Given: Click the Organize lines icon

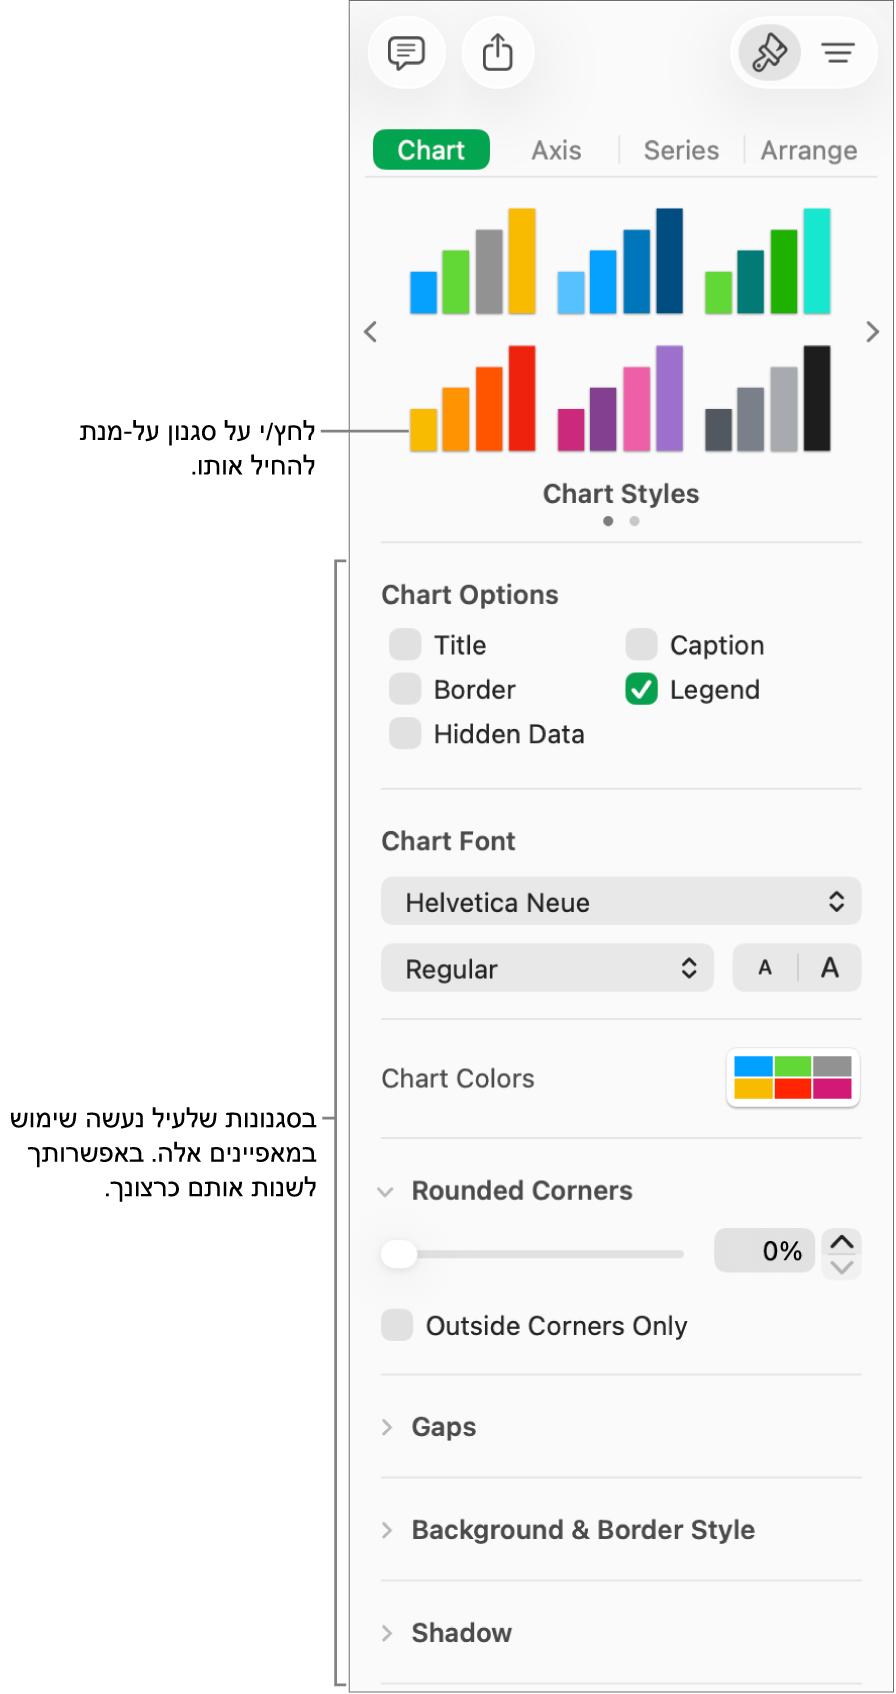Looking at the screenshot, I should pyautogui.click(x=838, y=53).
